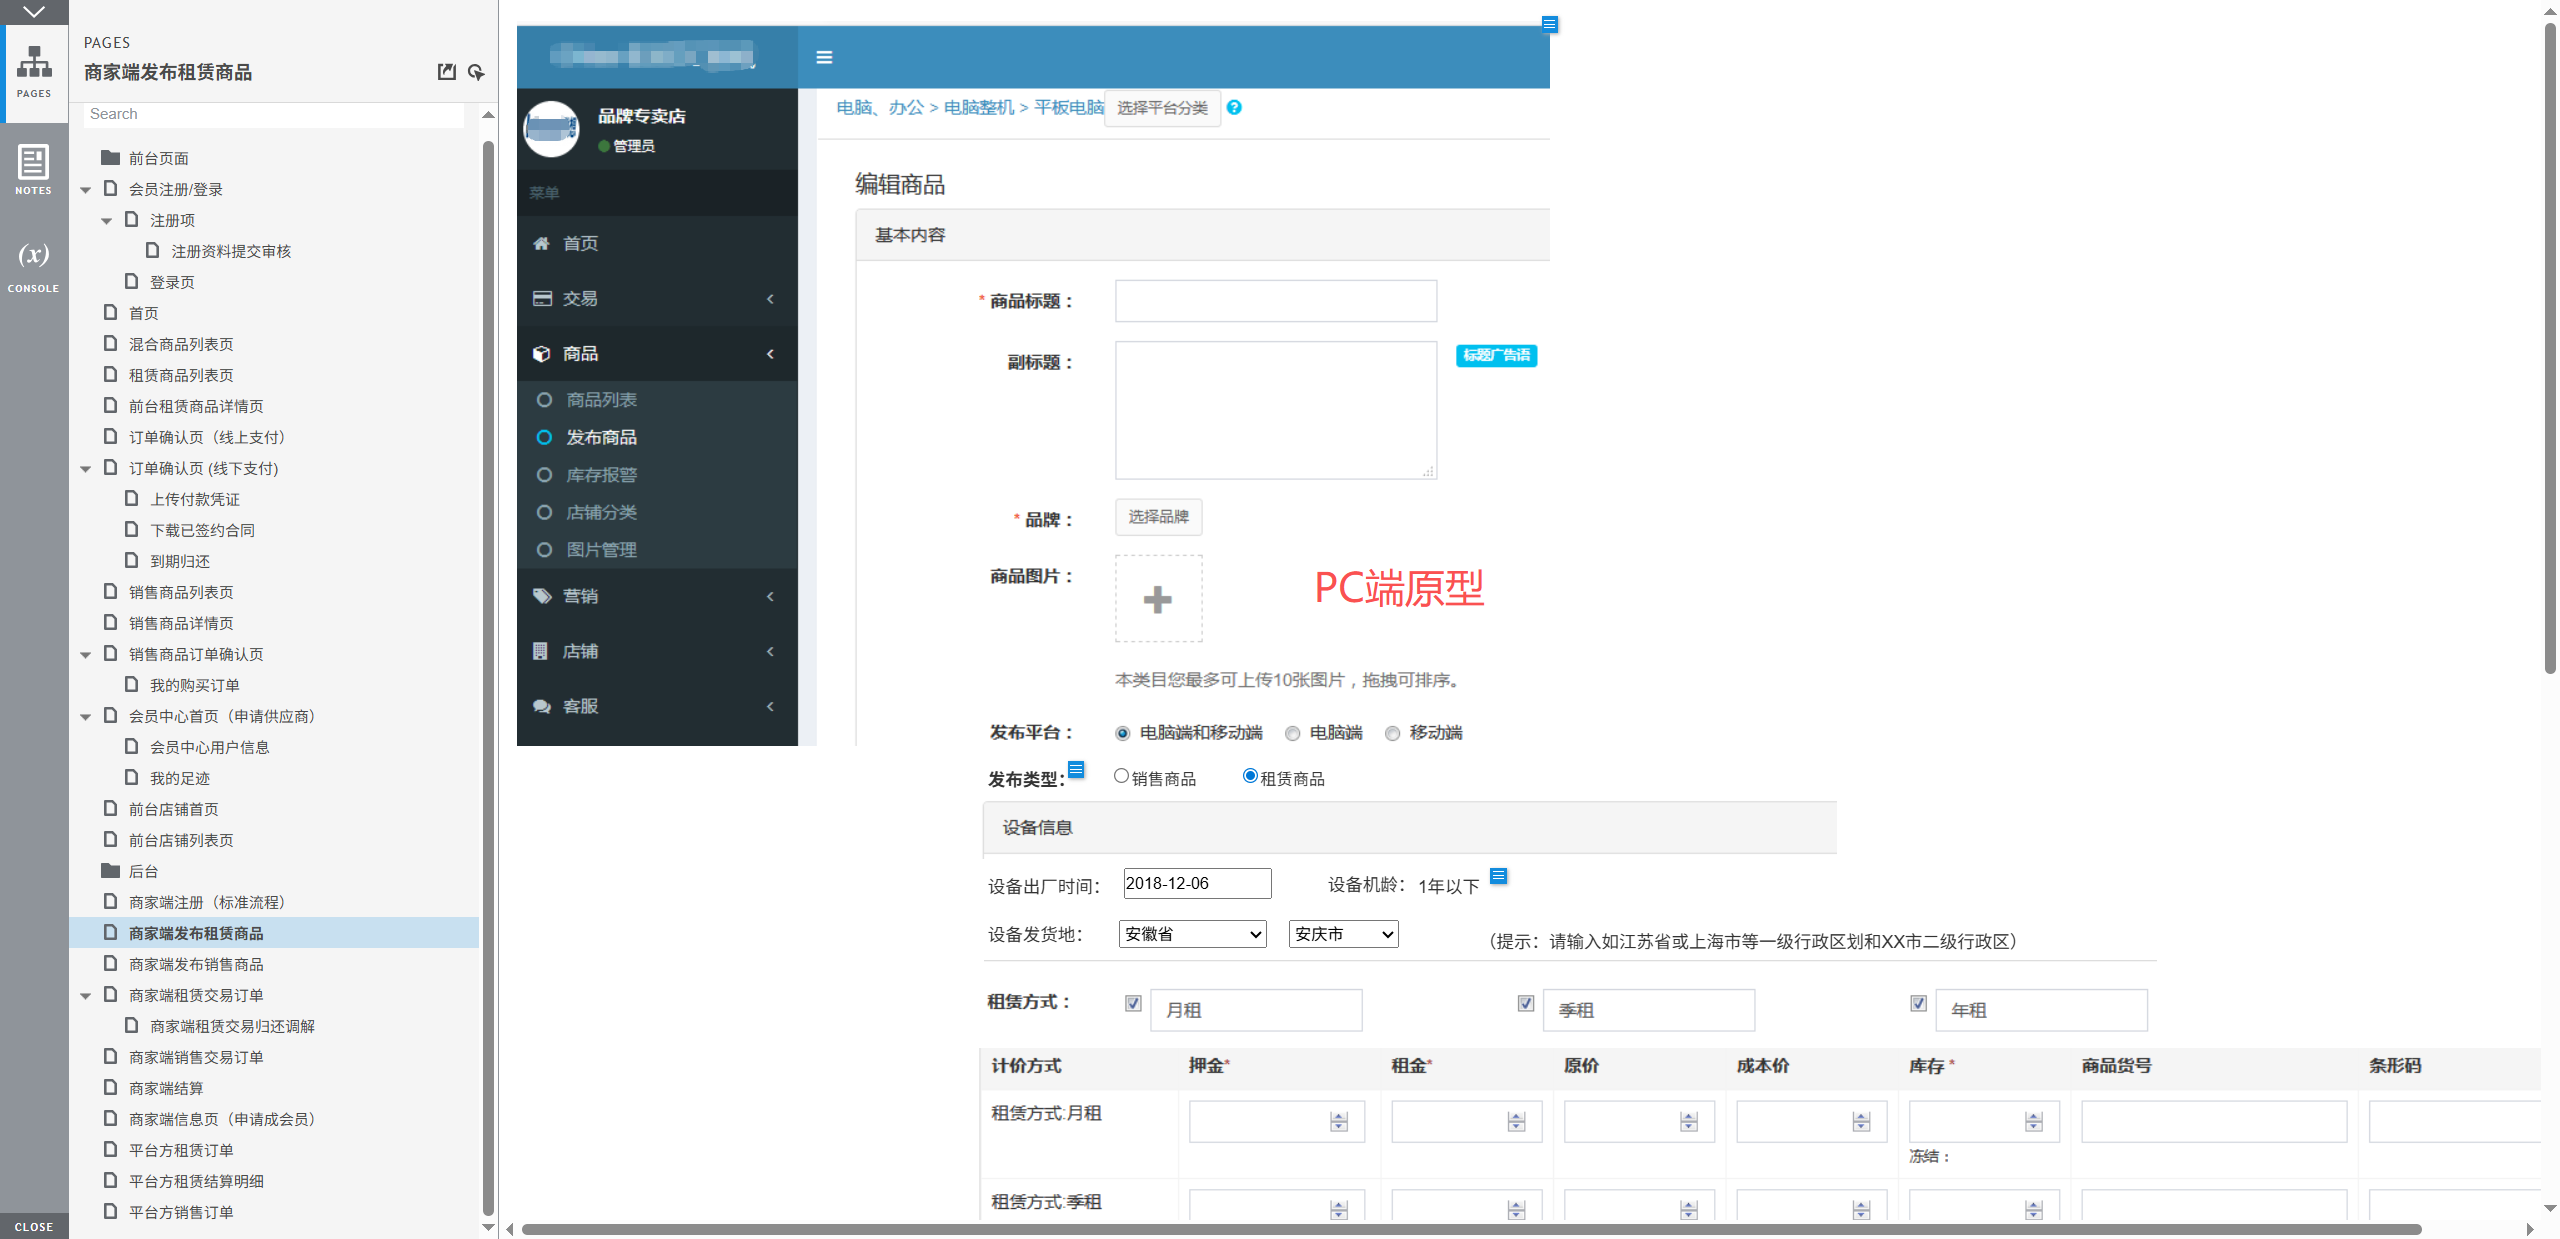Collapse the 会员注册/登录 tree node
This screenshot has width=2560, height=1239.
click(x=86, y=189)
